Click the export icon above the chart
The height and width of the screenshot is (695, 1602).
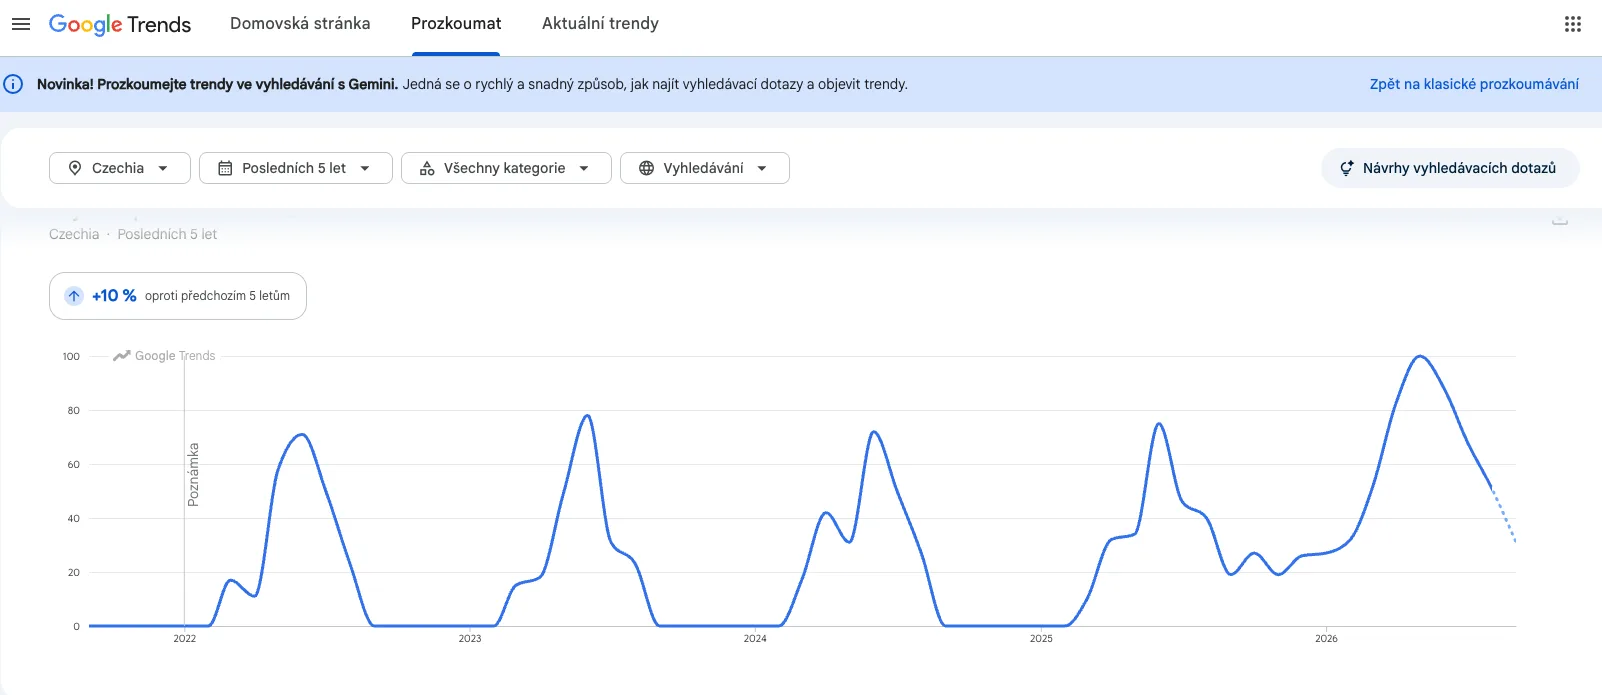tap(1560, 220)
